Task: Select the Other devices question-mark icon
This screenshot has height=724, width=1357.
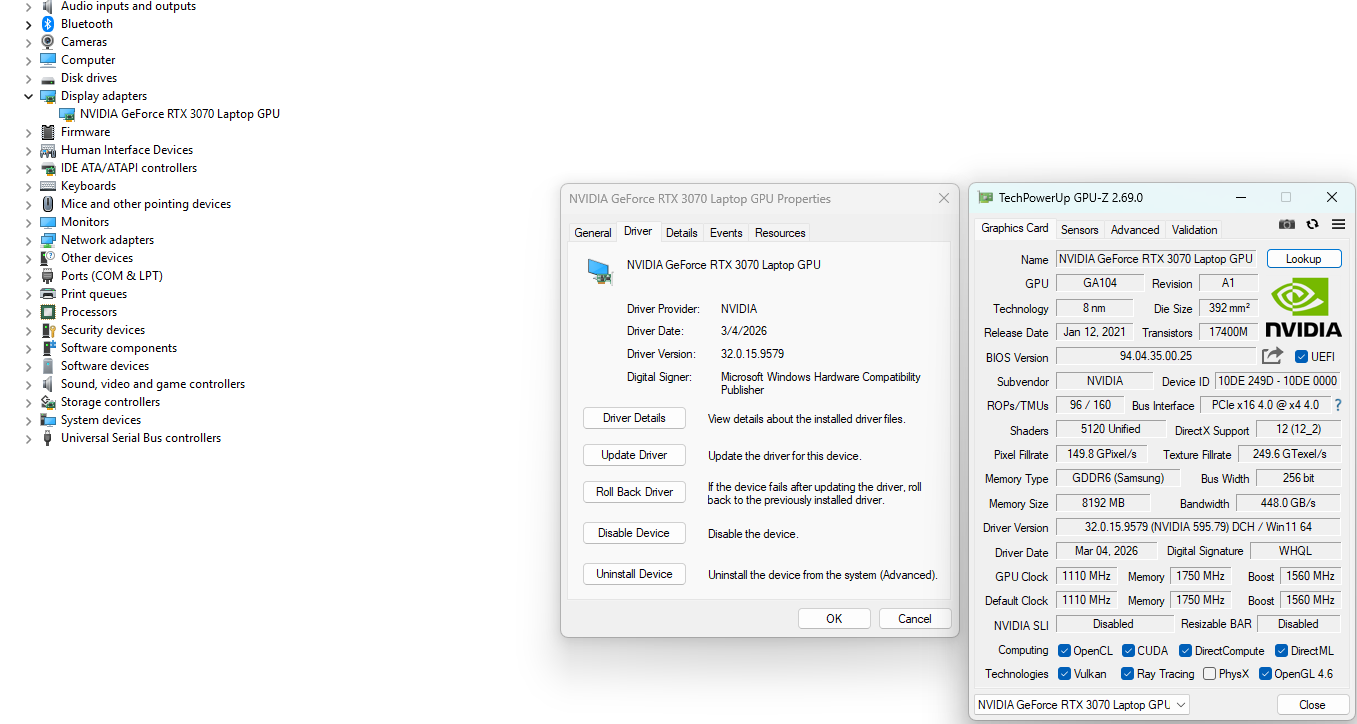Action: (x=47, y=258)
